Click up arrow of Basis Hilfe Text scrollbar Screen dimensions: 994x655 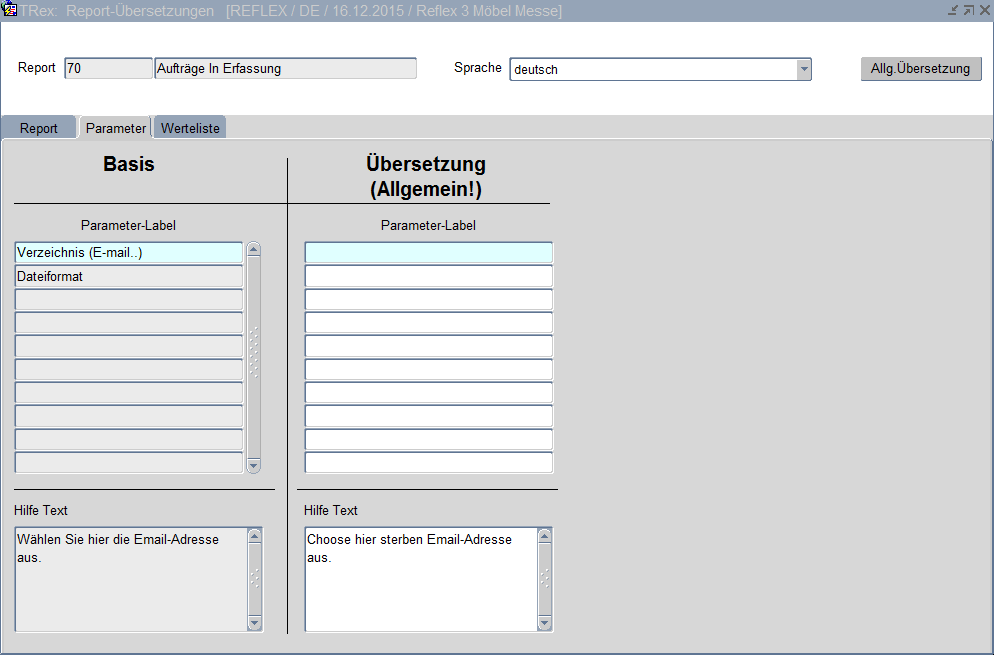click(254, 537)
